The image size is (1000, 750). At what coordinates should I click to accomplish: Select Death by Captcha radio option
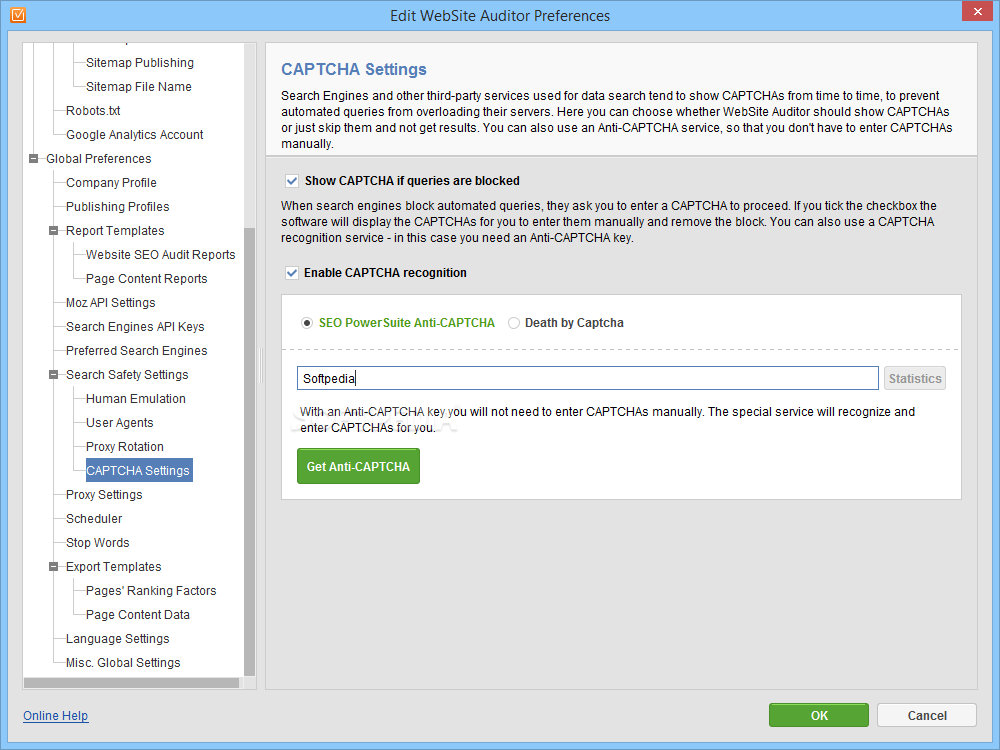pos(513,323)
